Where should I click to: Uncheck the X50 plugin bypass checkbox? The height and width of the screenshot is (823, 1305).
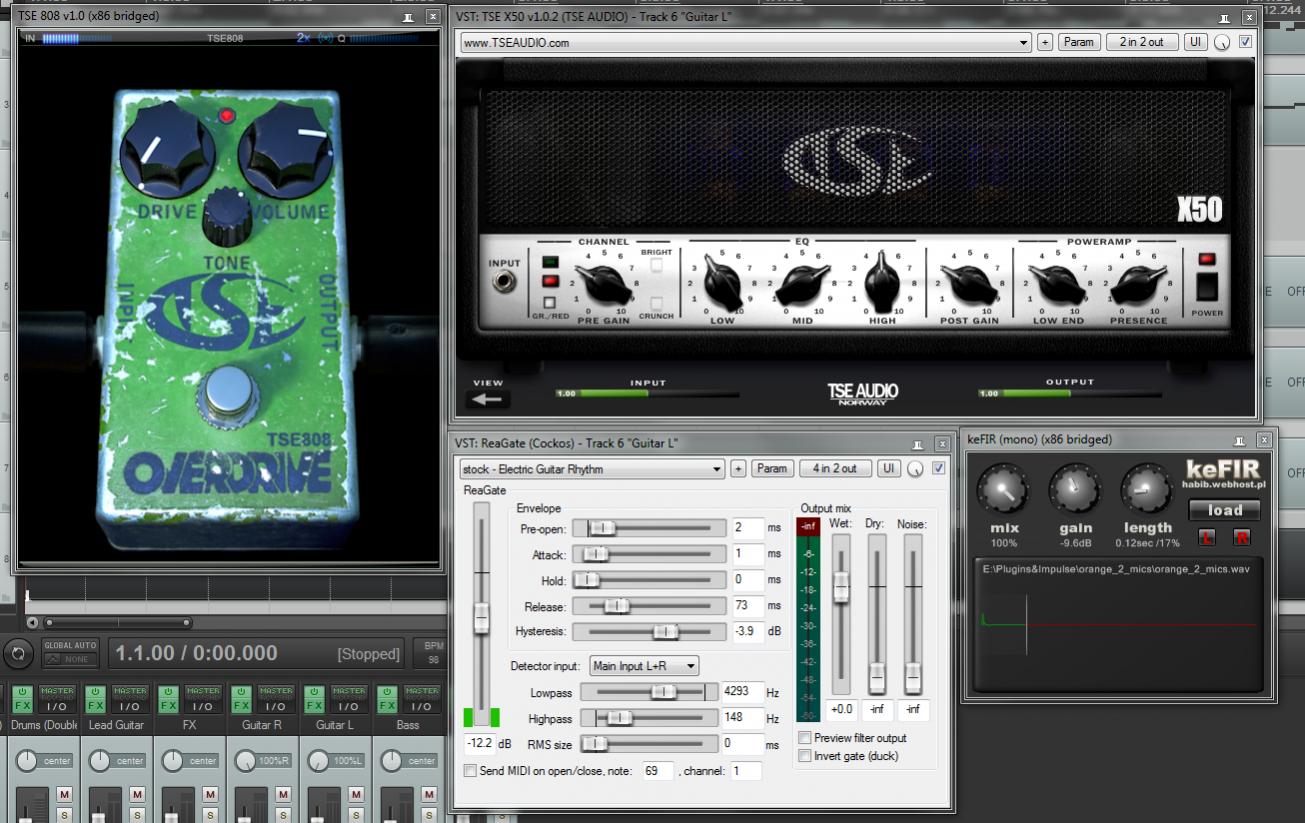pos(1245,42)
